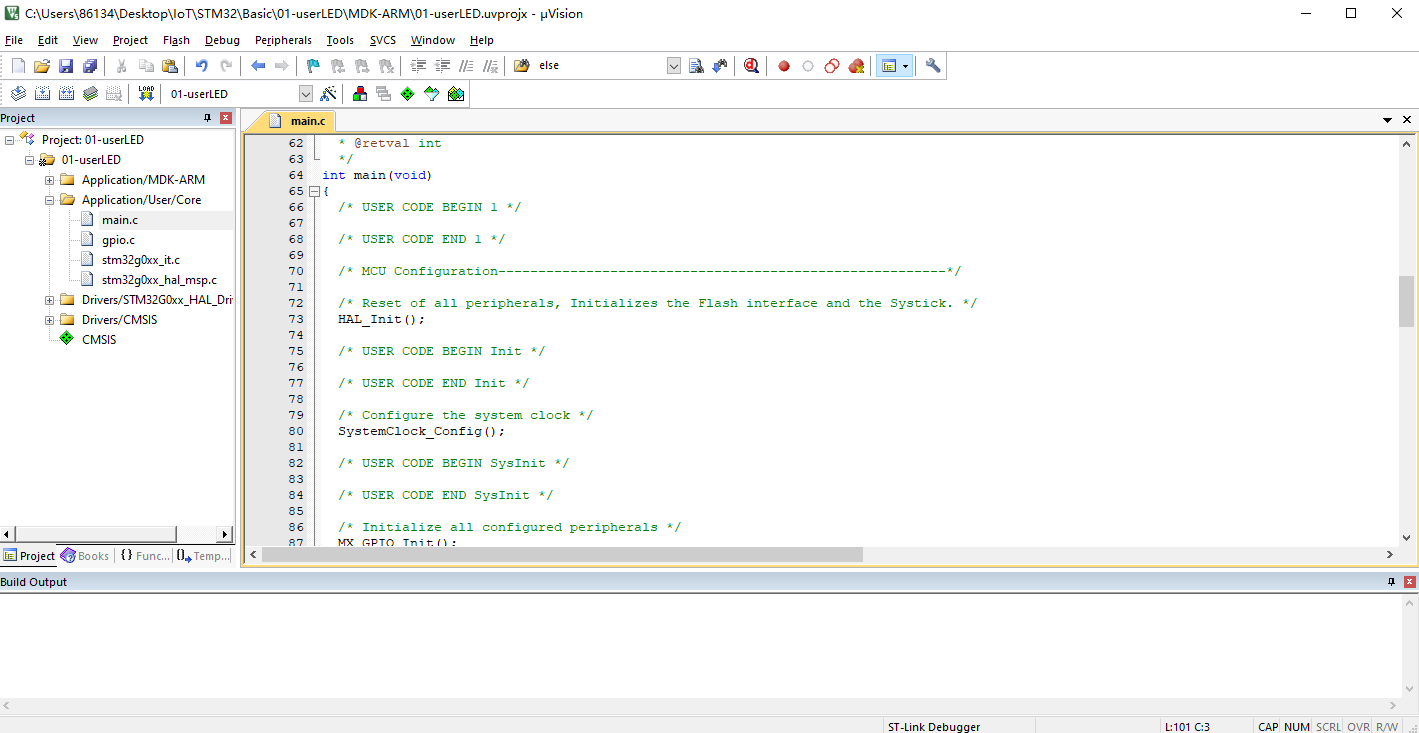Comment the selection with the // icon

pyautogui.click(x=466, y=66)
